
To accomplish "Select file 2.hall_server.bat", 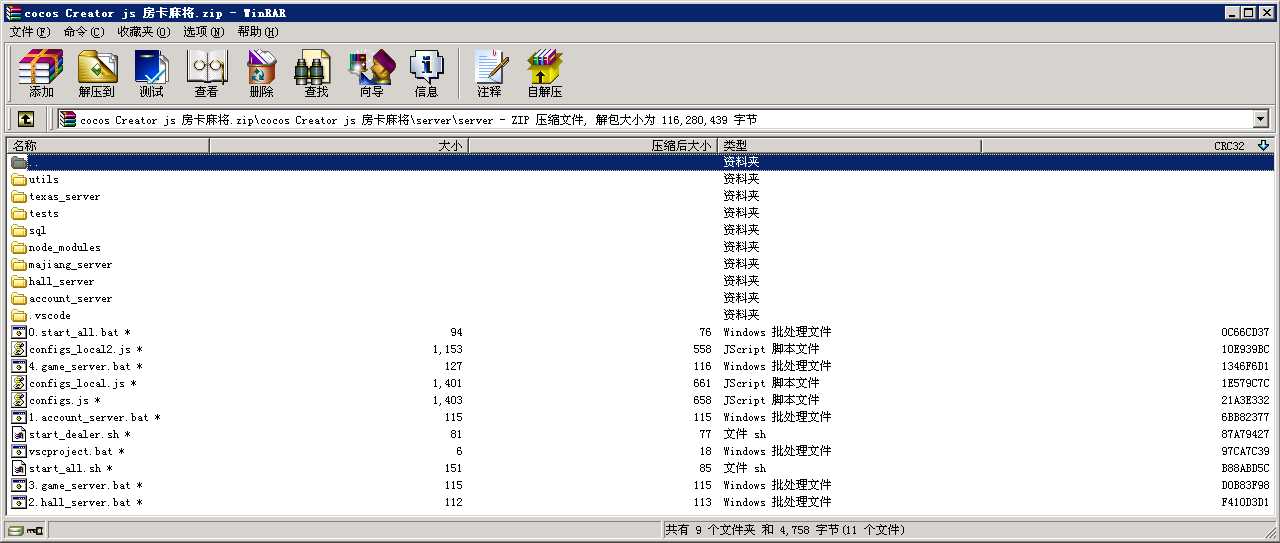I will [x=85, y=503].
